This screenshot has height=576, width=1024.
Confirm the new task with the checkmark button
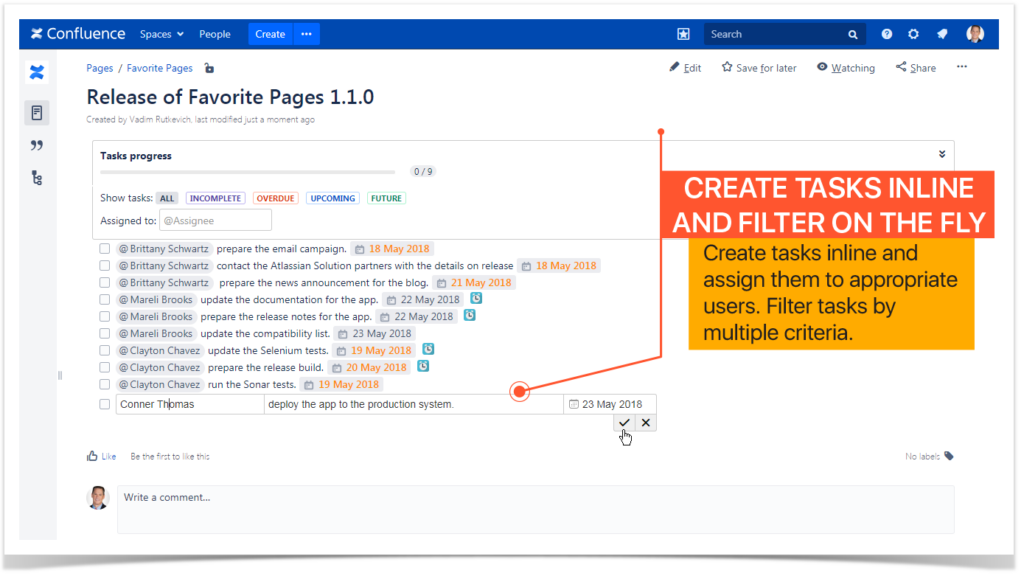[624, 421]
